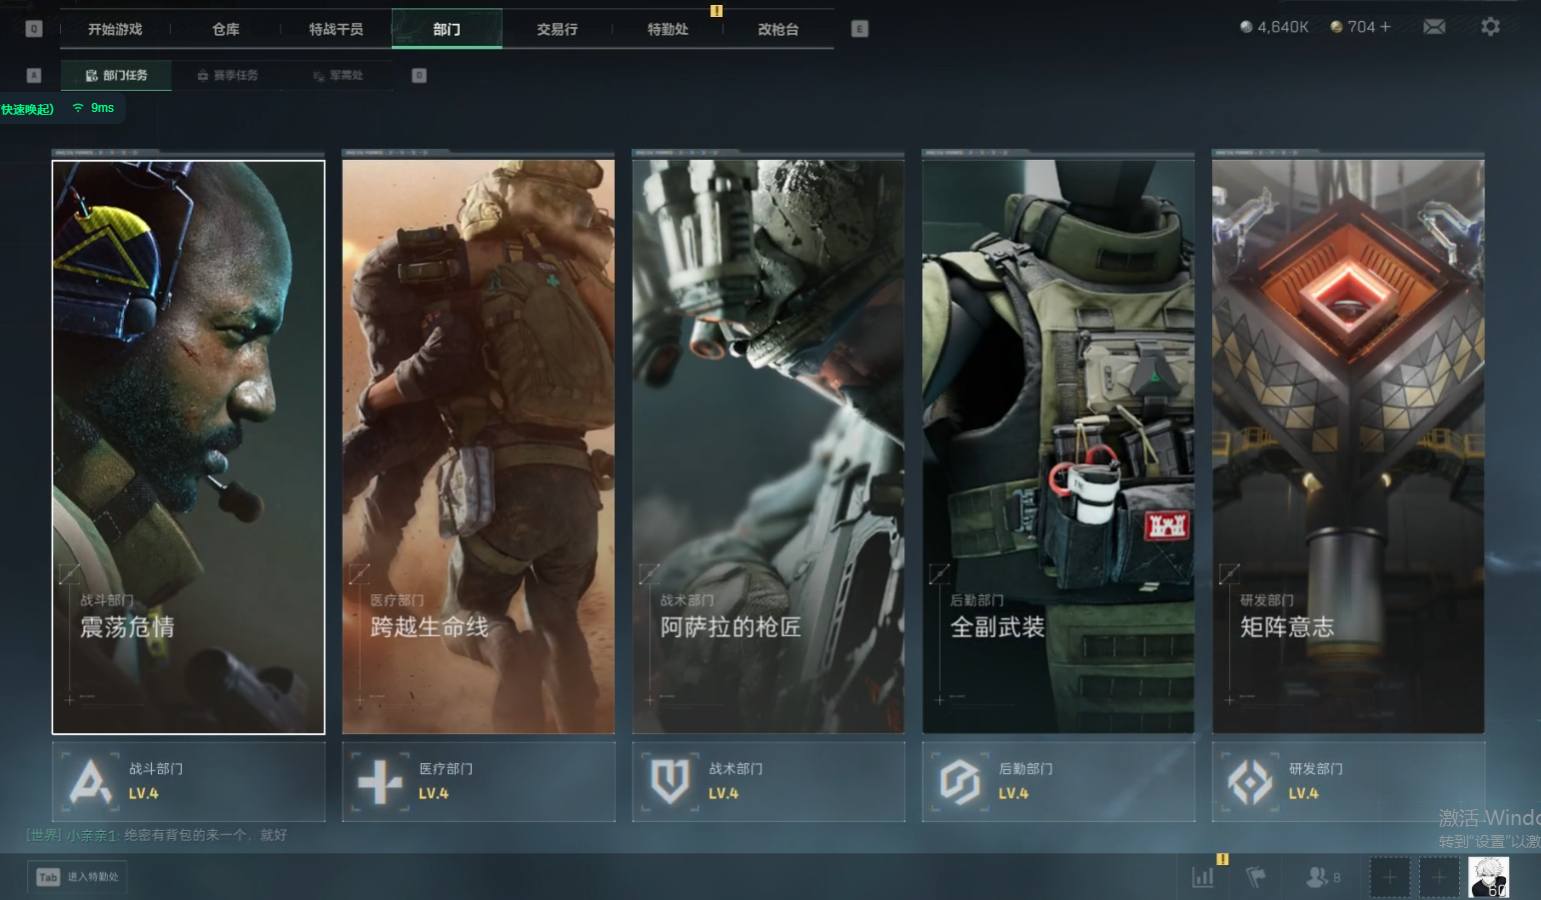Image resolution: width=1541 pixels, height=900 pixels.
Task: Open the flags icon in bottom bar
Action: 1256,877
